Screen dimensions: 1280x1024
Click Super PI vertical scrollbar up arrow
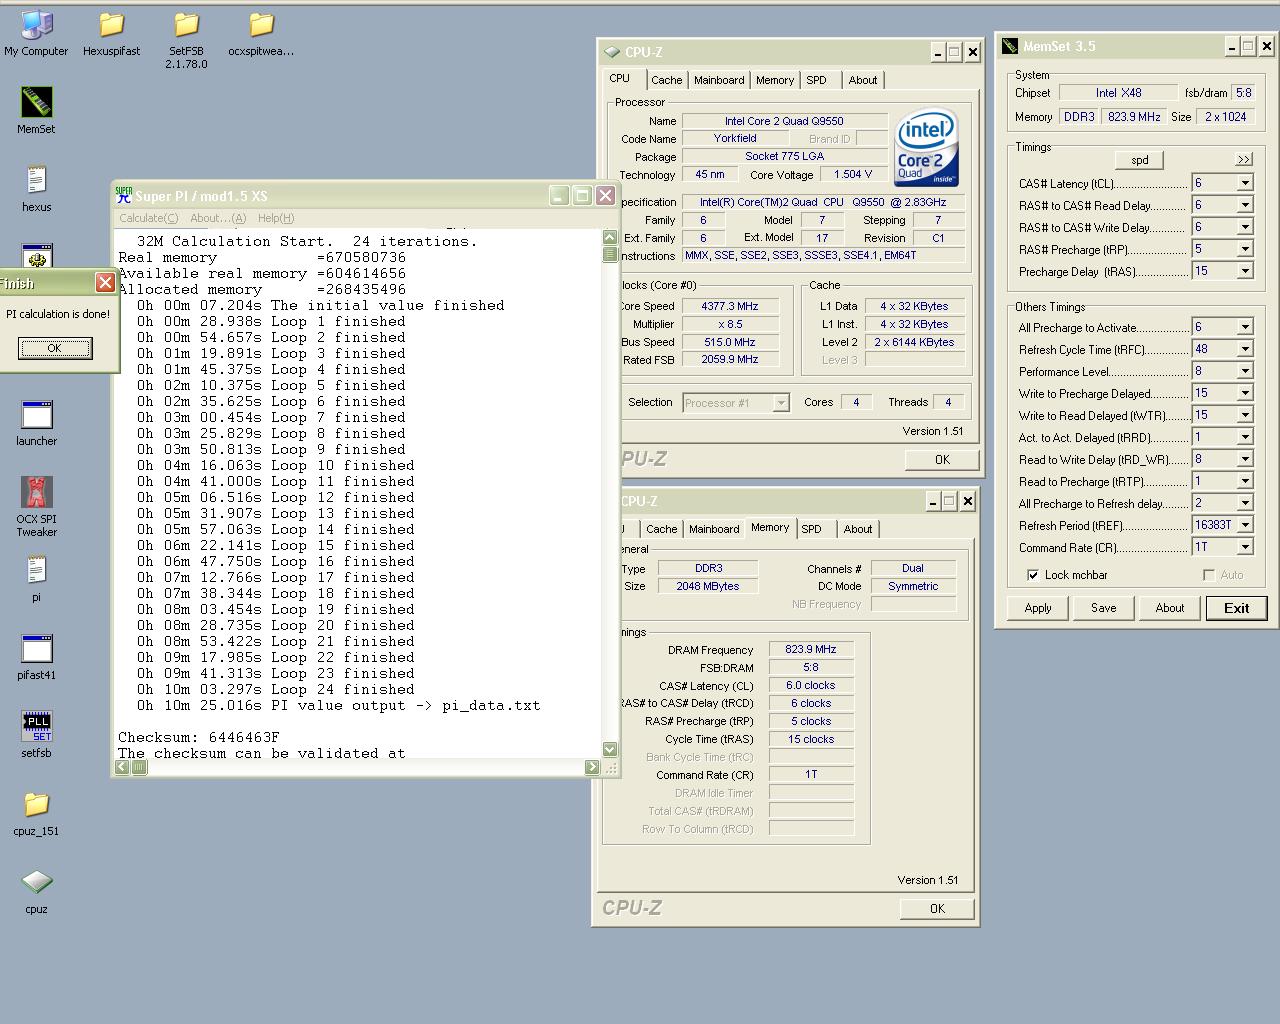[611, 237]
